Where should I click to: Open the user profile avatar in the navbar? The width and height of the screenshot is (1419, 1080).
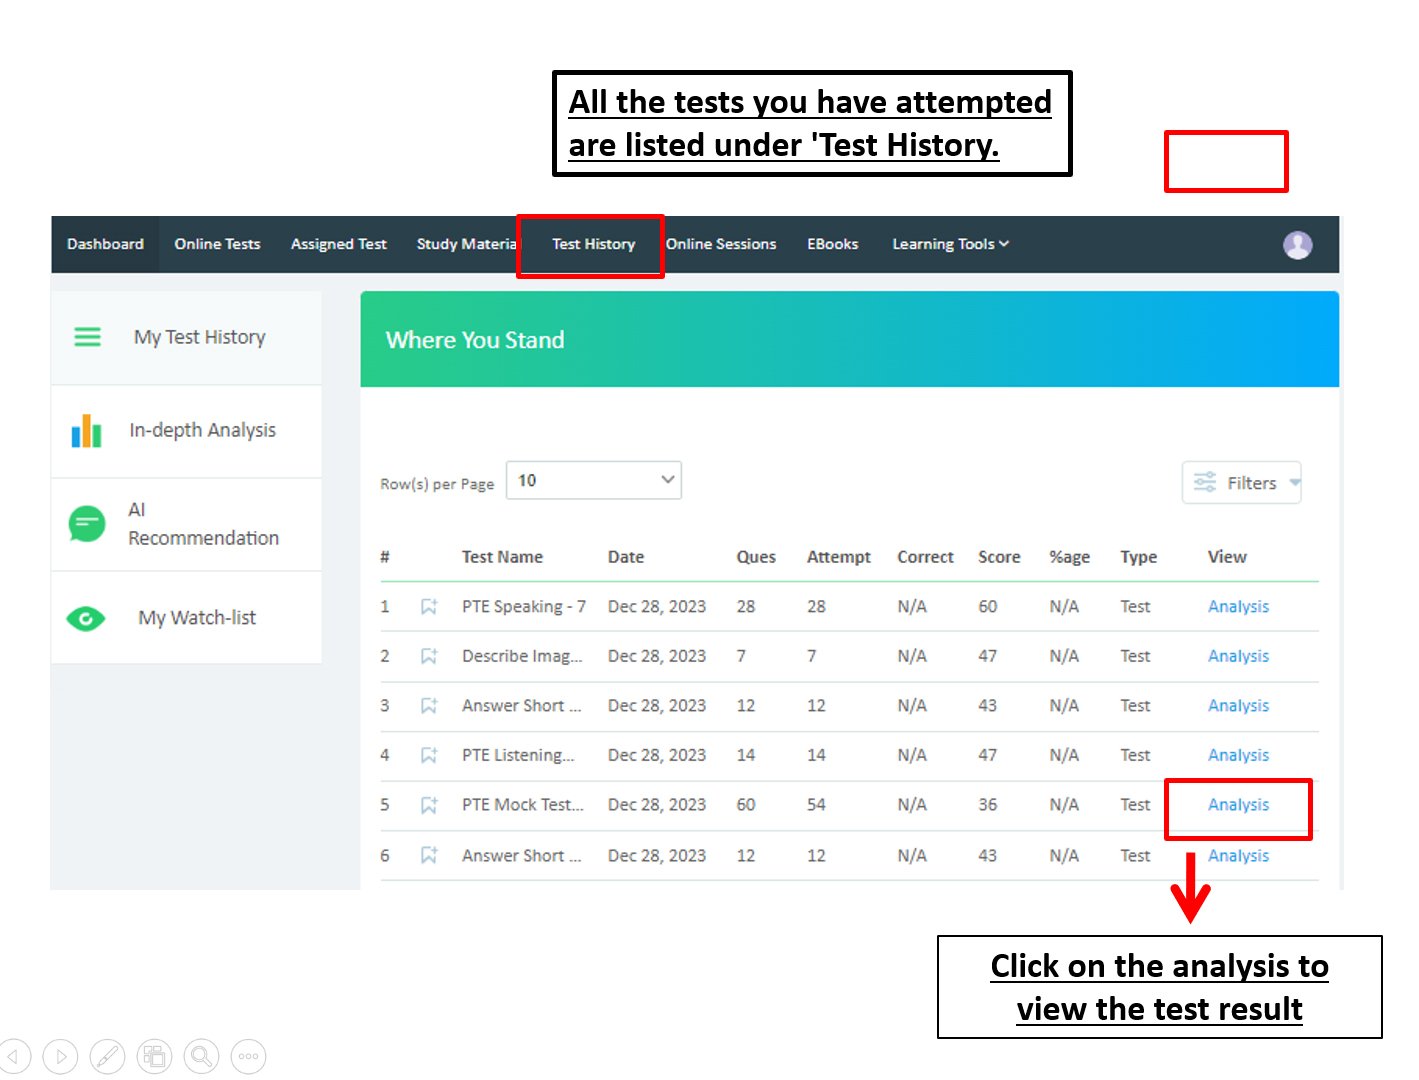(1297, 245)
